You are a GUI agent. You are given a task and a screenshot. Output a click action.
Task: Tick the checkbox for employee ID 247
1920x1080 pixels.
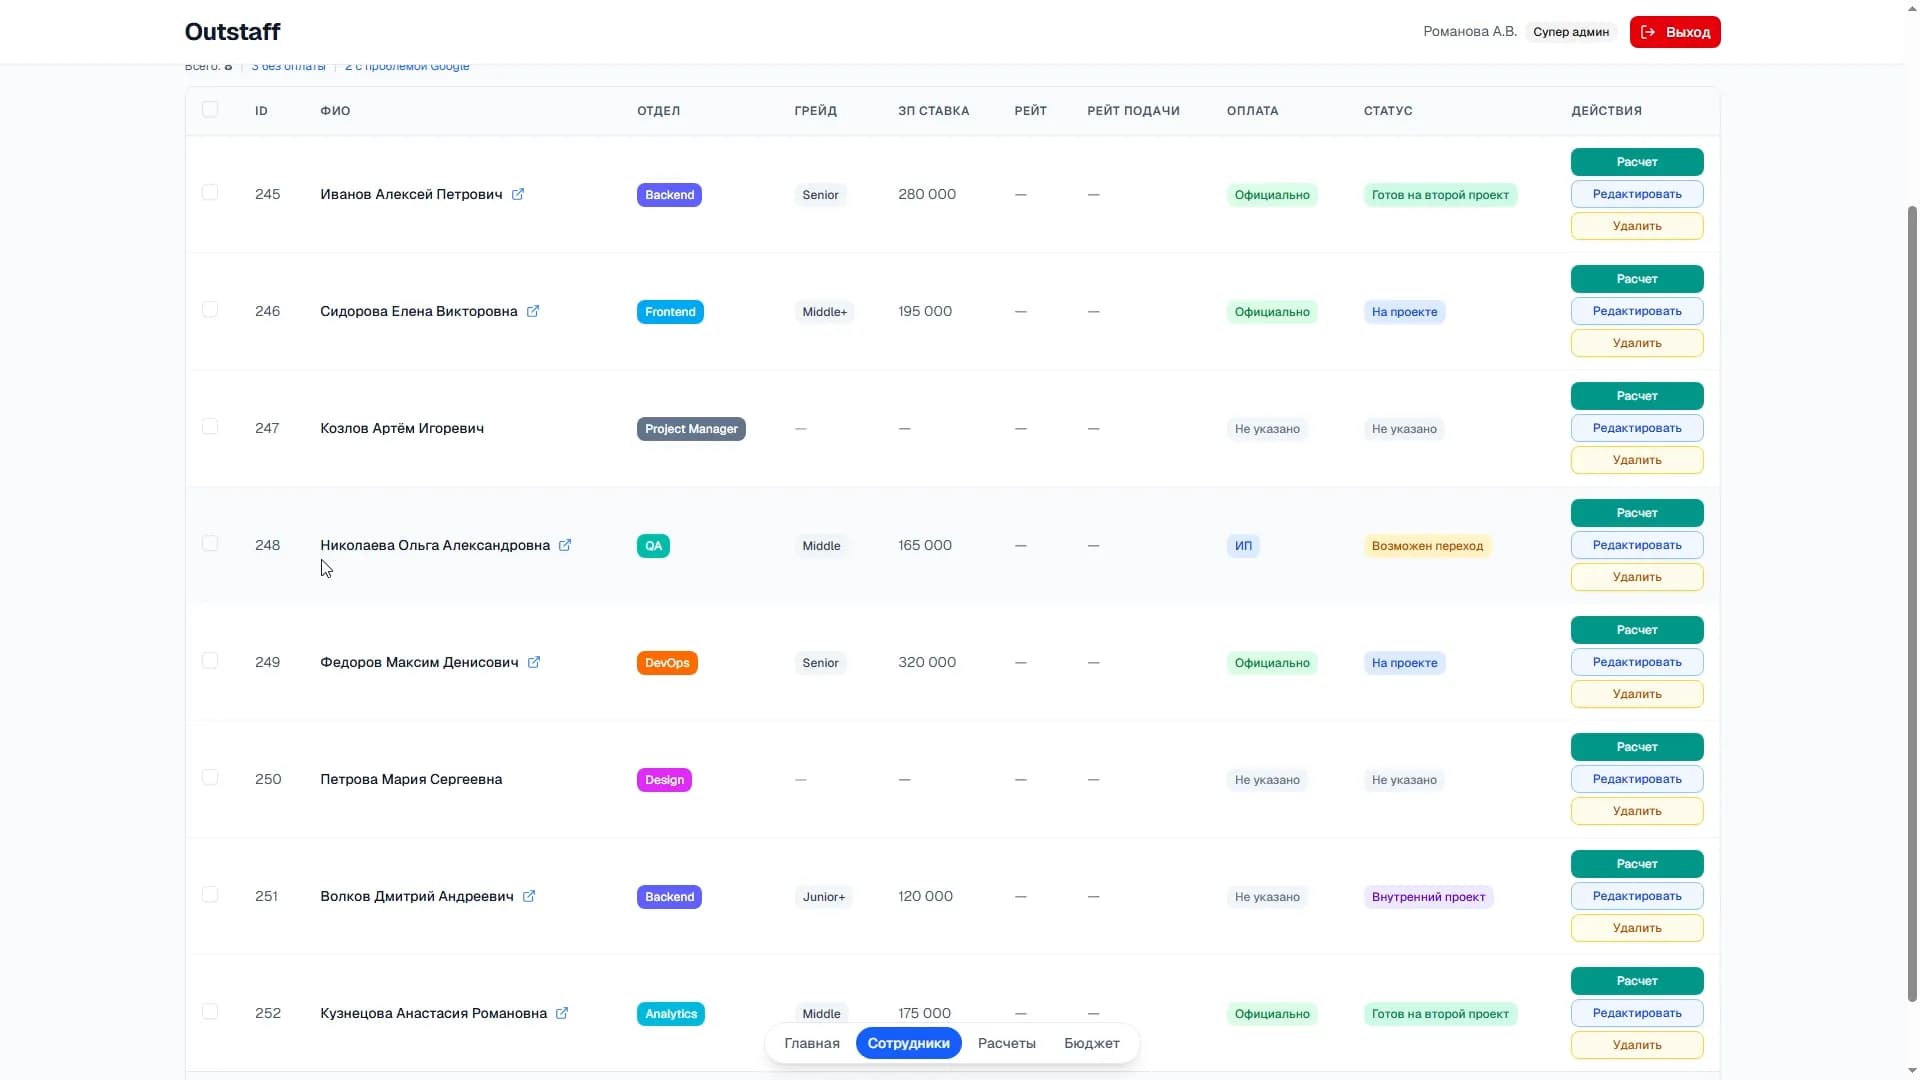tap(210, 426)
